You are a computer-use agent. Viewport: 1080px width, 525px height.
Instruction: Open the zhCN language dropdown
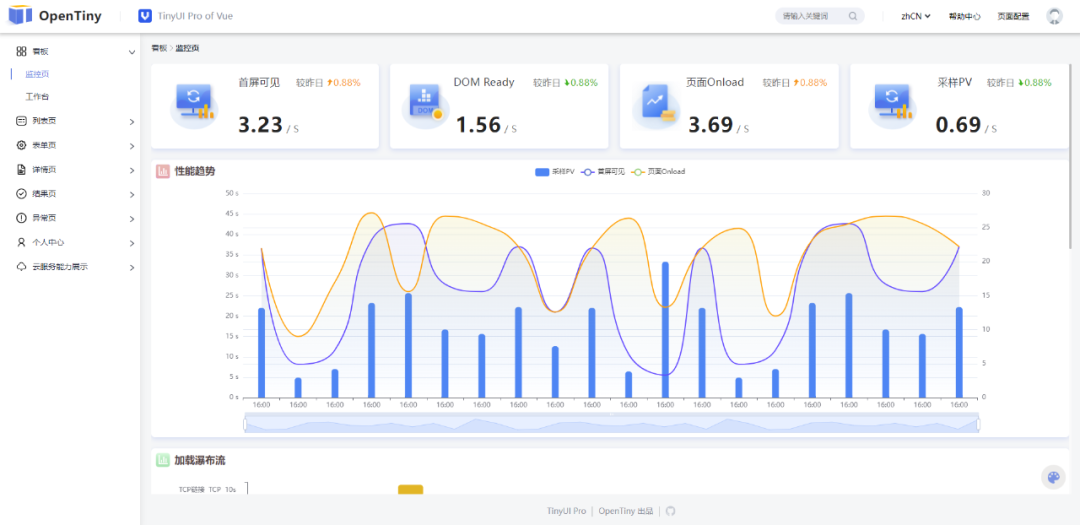click(916, 16)
